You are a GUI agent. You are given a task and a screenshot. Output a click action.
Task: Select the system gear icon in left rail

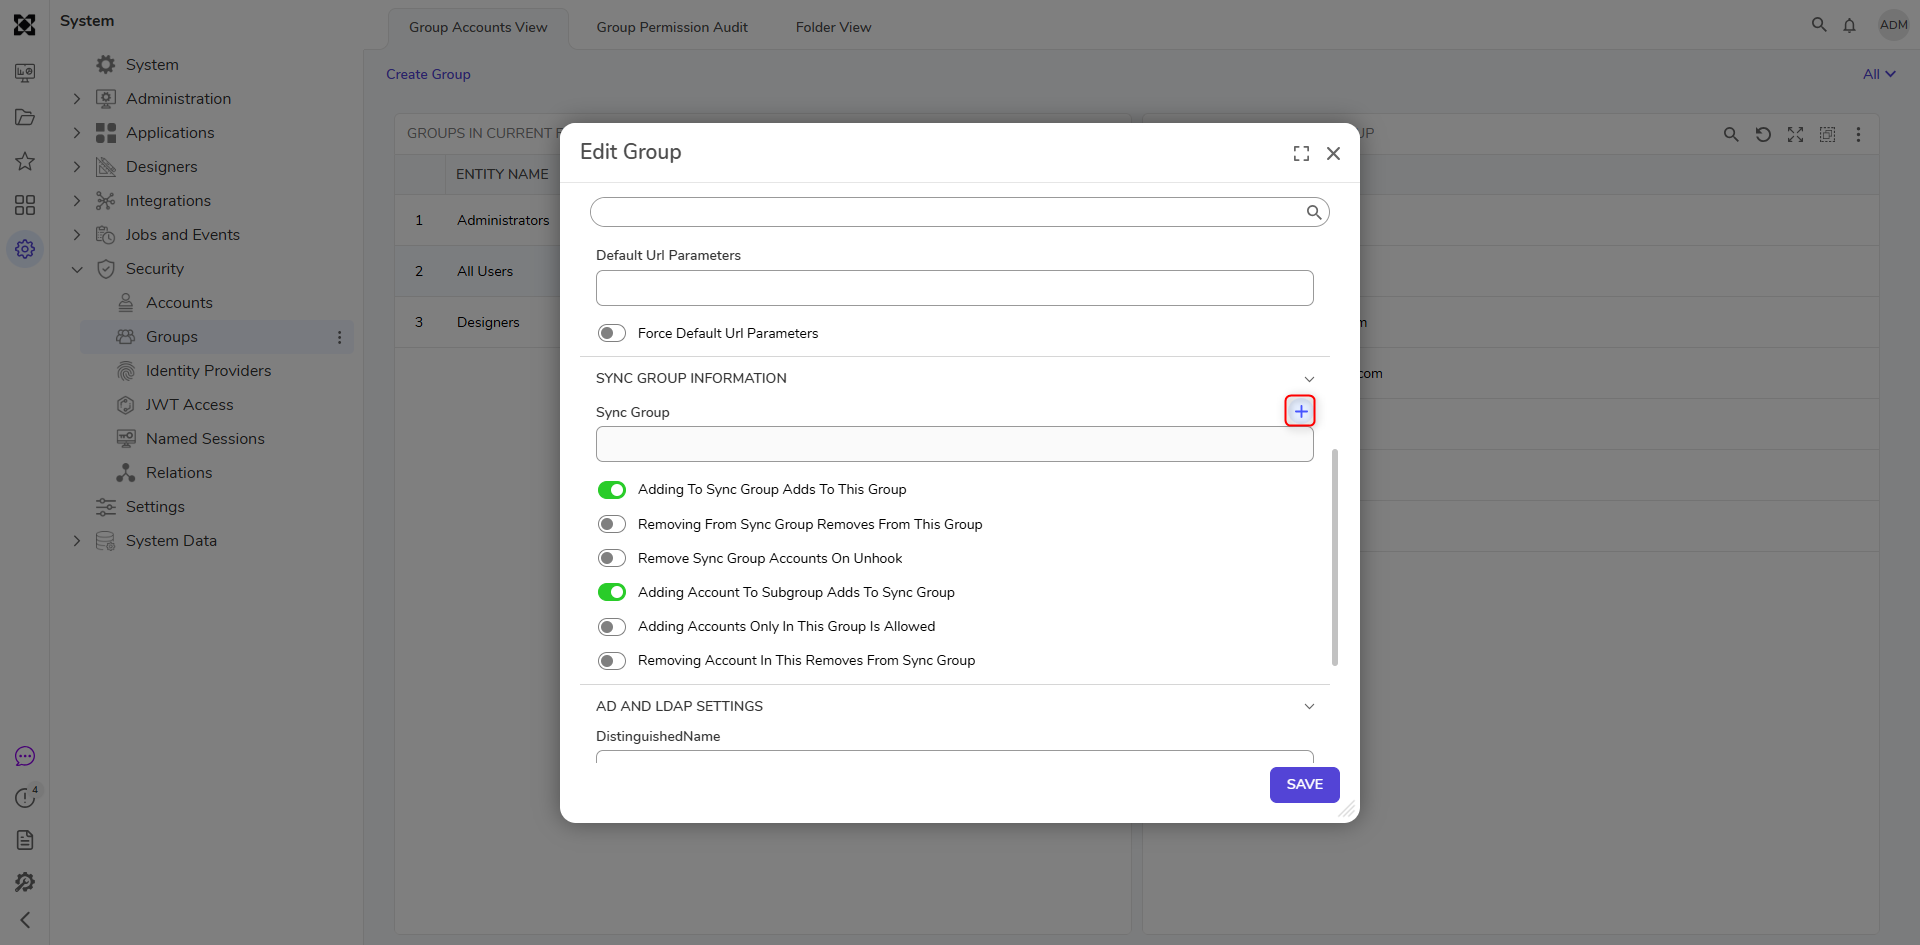(x=25, y=249)
